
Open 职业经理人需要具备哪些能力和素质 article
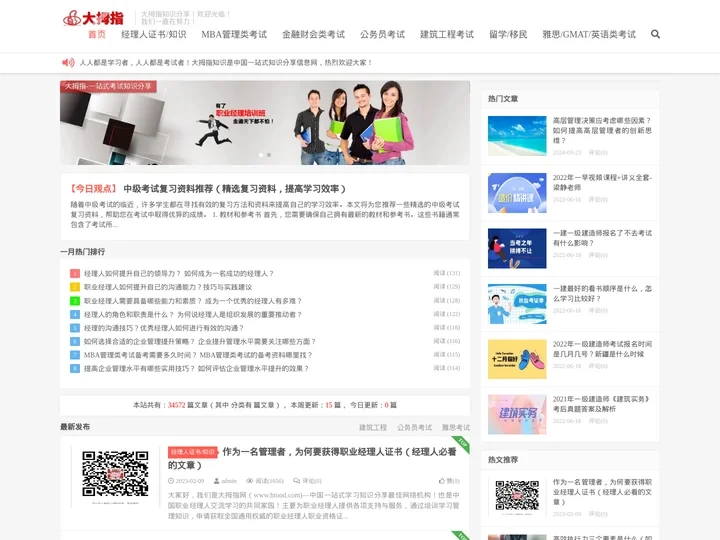click(192, 301)
